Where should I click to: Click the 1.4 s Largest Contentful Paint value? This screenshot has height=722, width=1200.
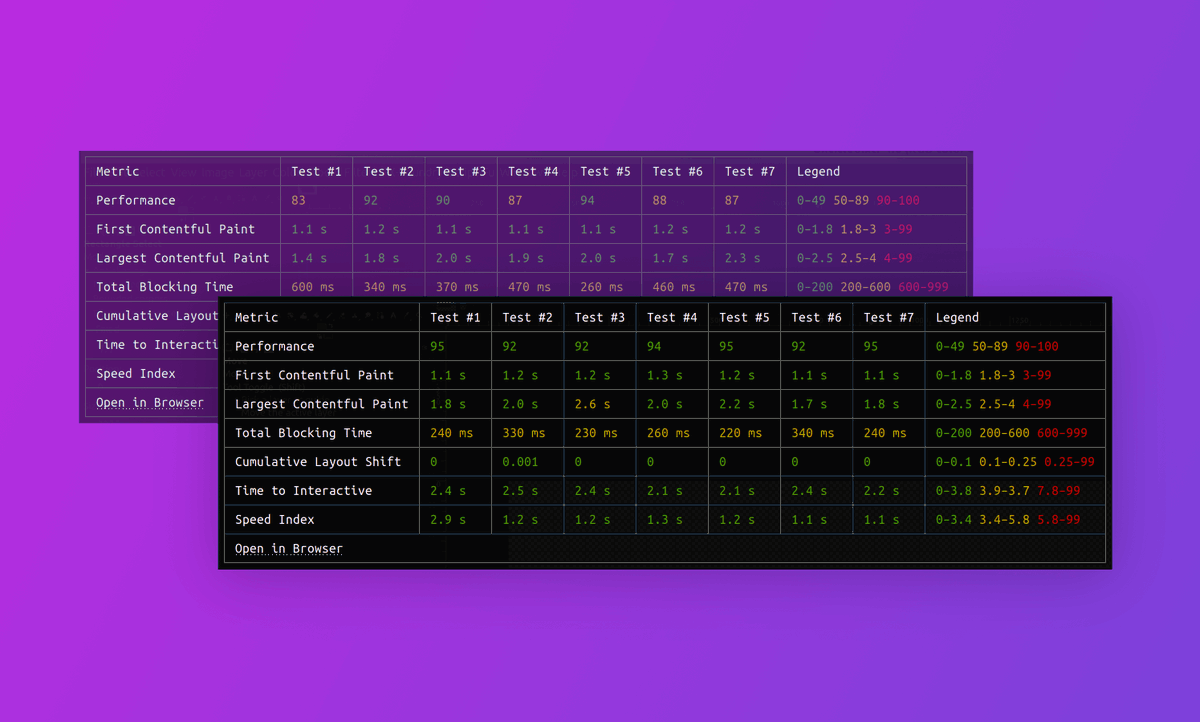tap(309, 258)
